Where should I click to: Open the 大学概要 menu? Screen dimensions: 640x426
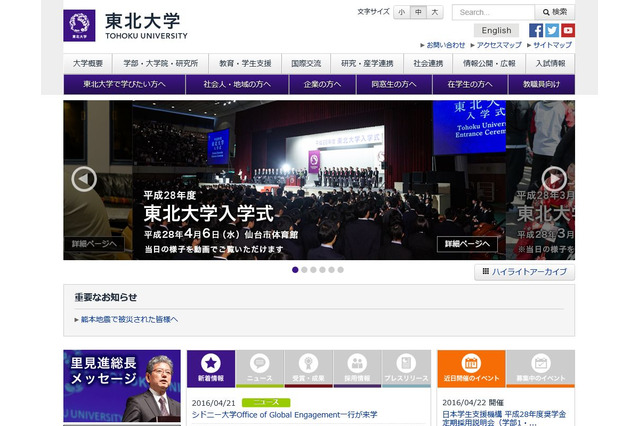click(88, 63)
